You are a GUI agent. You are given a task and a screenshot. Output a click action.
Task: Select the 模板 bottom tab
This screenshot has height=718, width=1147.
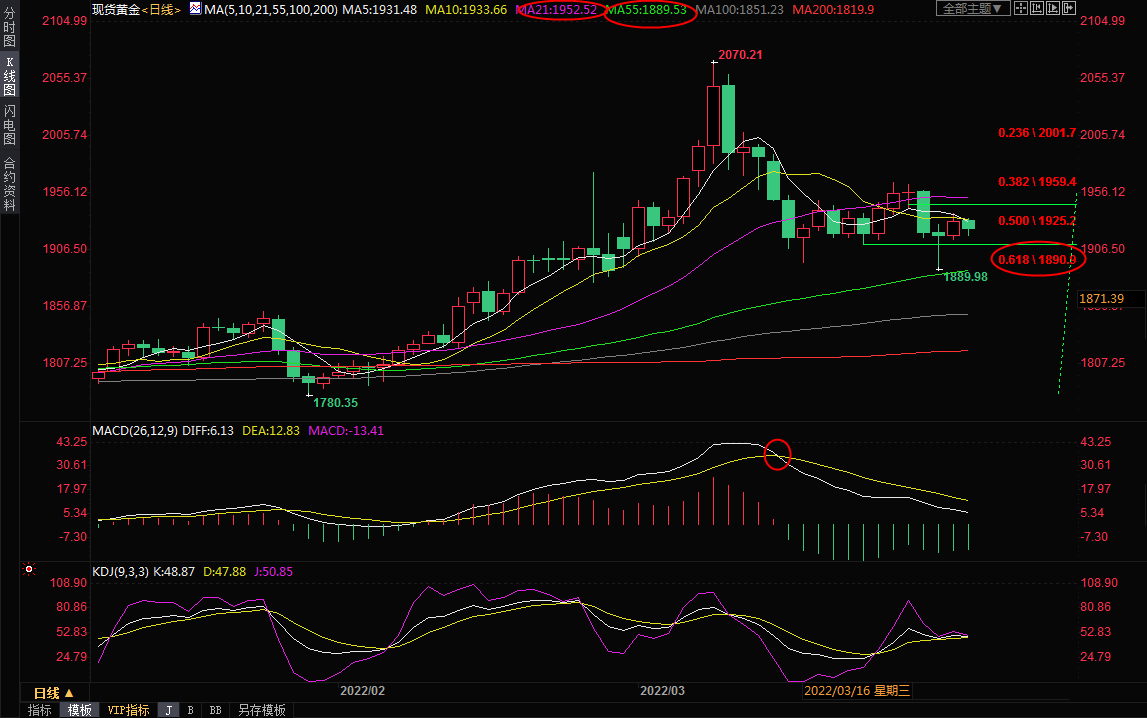pyautogui.click(x=80, y=710)
